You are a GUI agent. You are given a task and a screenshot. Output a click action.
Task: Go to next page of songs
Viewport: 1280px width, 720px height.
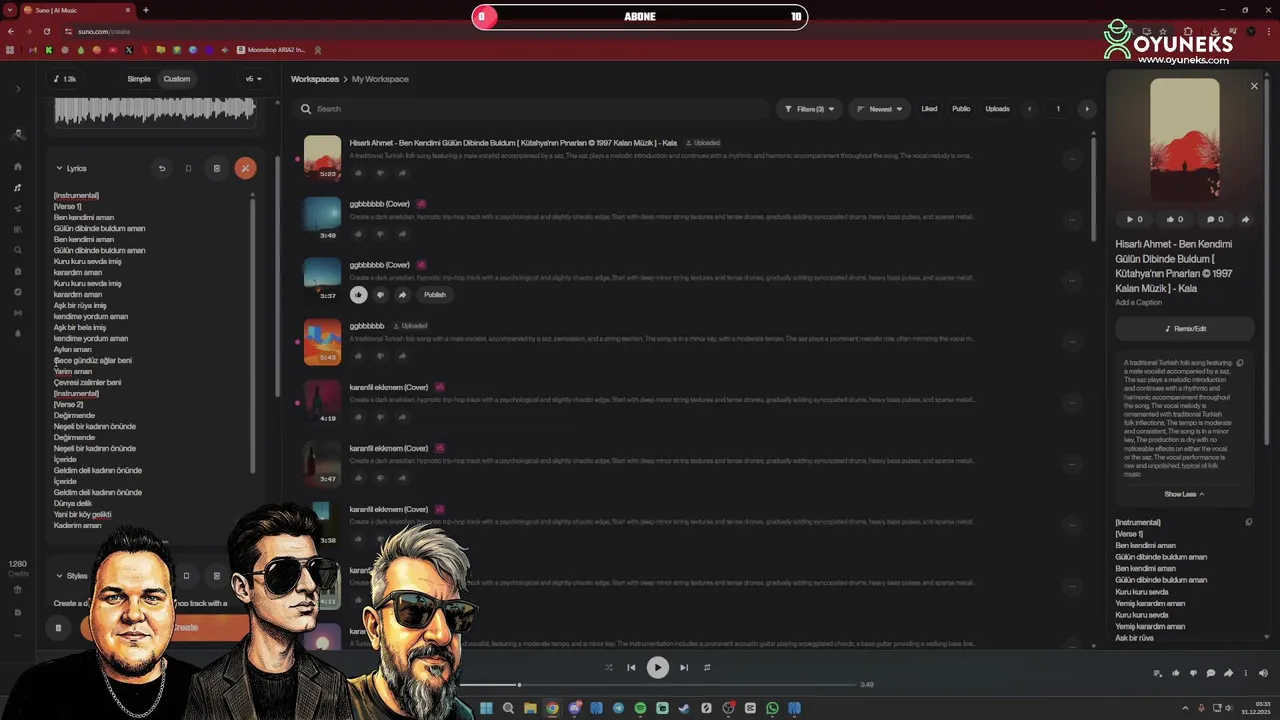1087,109
